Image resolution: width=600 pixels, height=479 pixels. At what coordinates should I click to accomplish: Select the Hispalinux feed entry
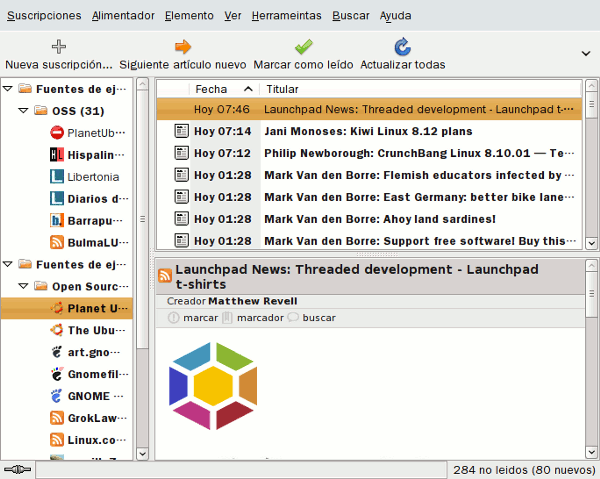point(88,154)
